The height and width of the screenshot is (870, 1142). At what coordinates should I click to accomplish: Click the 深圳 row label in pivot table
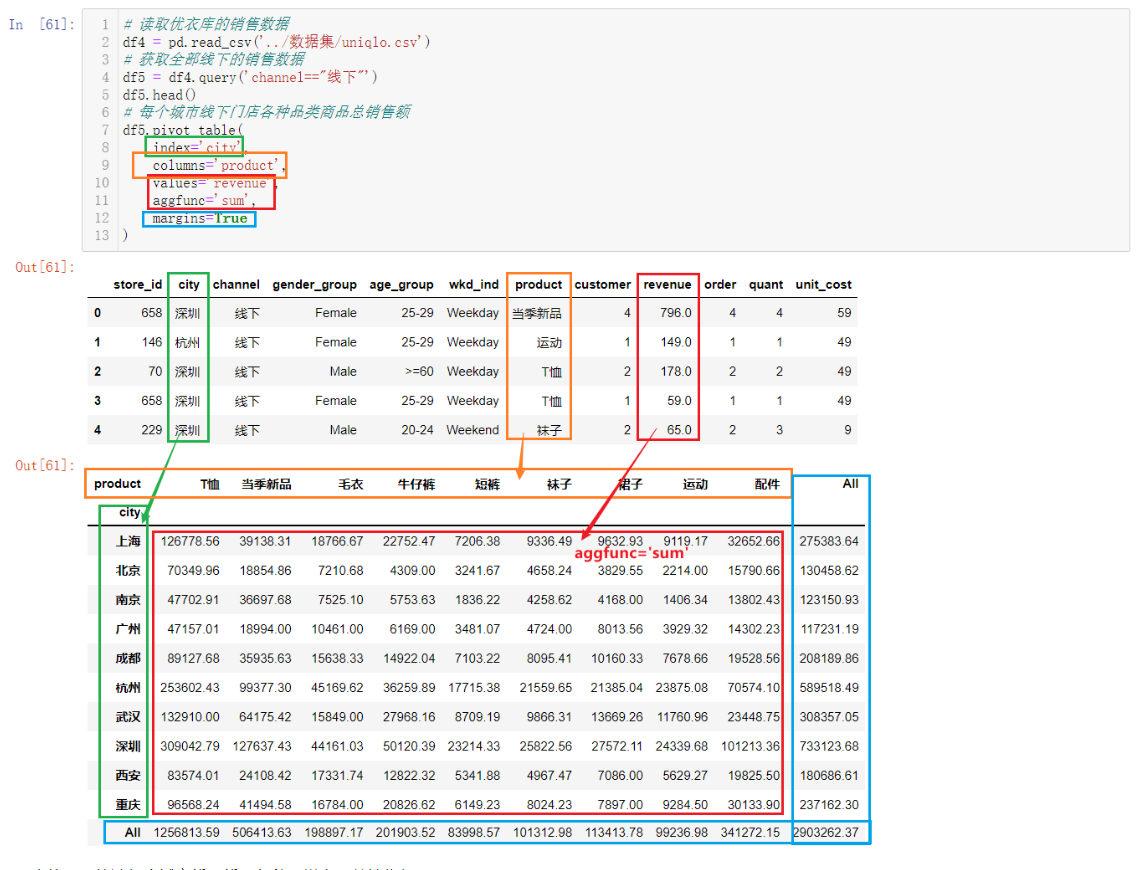point(128,746)
